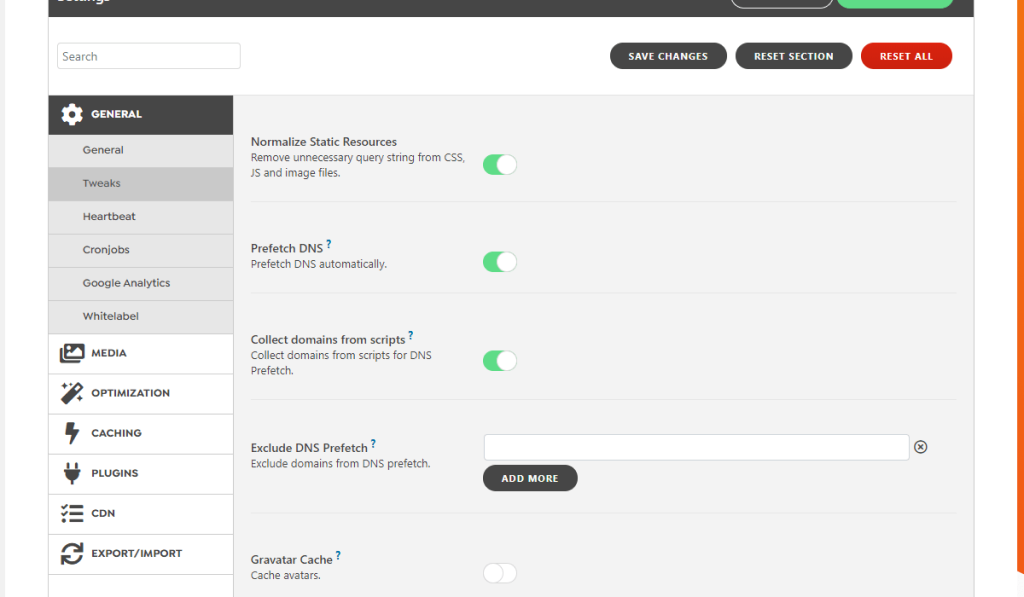Click the Exclude DNS Prefetch domain field

point(696,447)
